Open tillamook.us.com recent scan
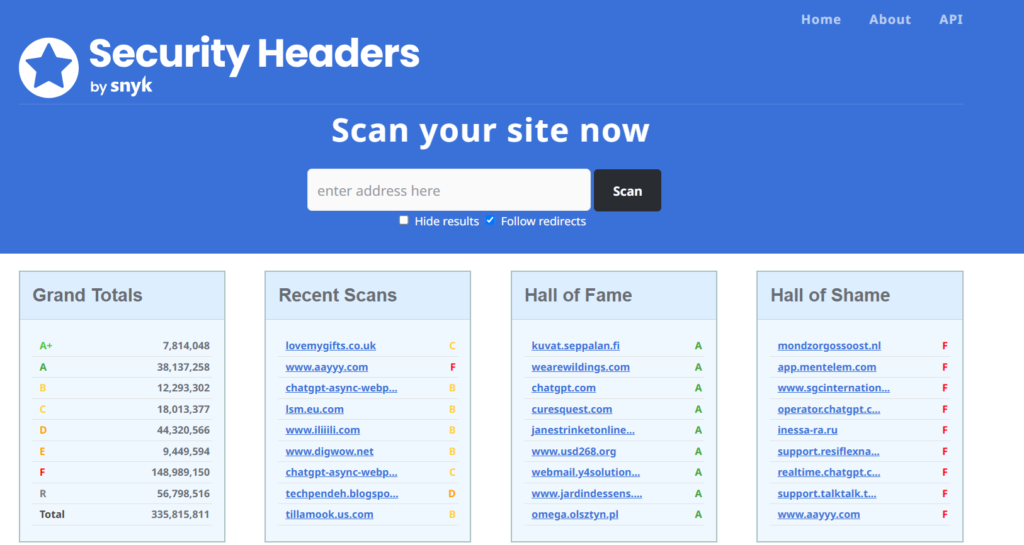 [x=329, y=514]
